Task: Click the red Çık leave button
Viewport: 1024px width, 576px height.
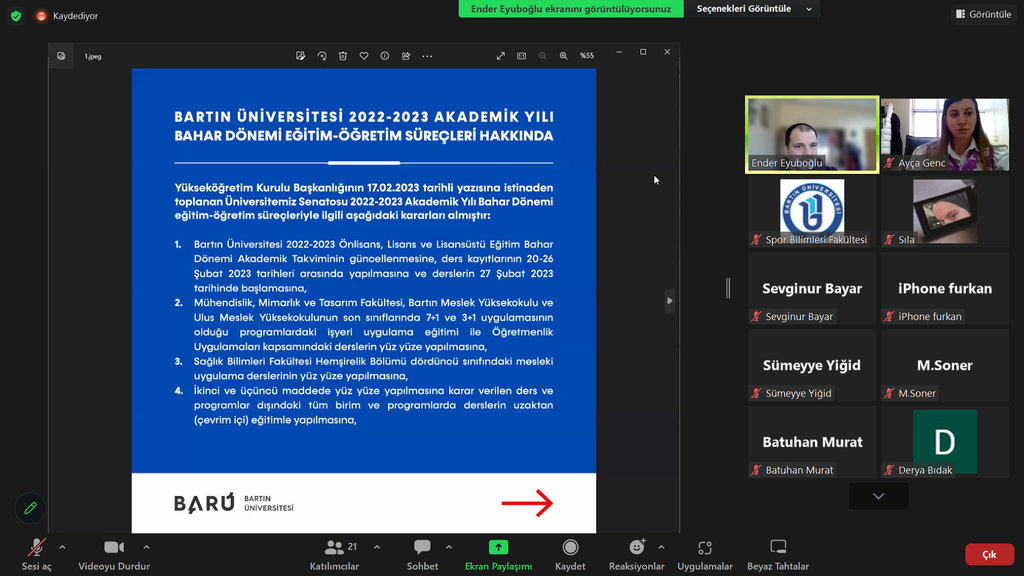Action: click(988, 554)
